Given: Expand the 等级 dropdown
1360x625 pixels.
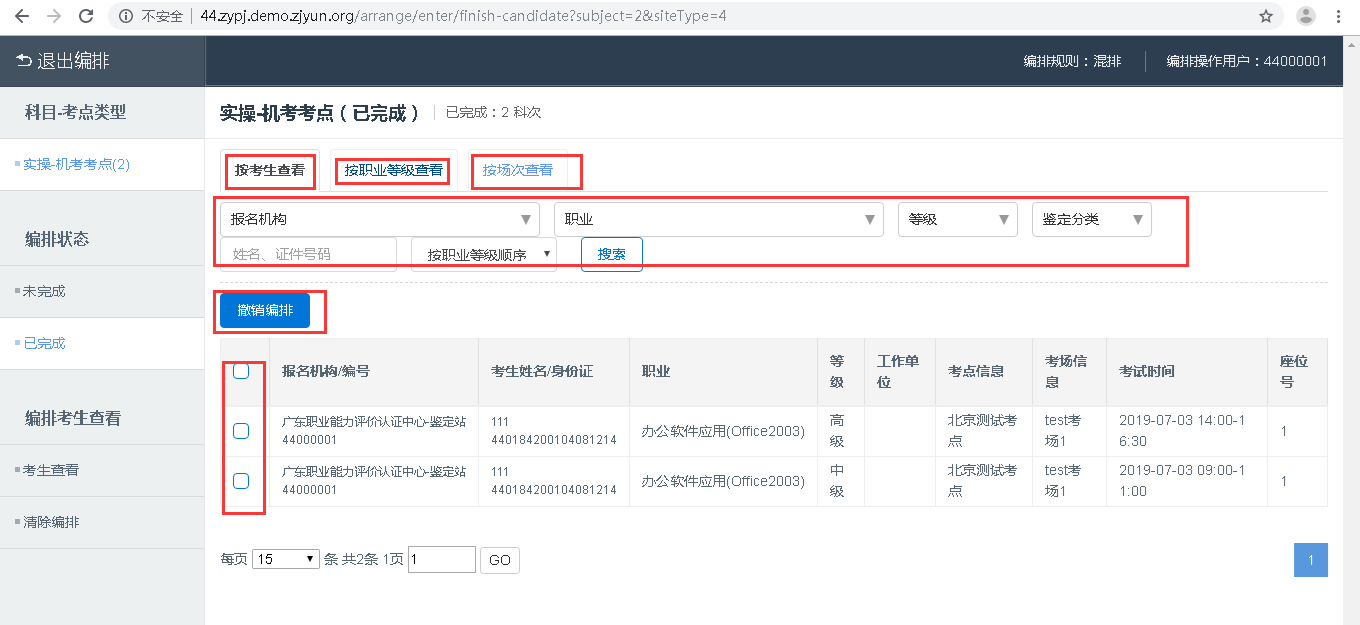Looking at the screenshot, I should (x=957, y=219).
